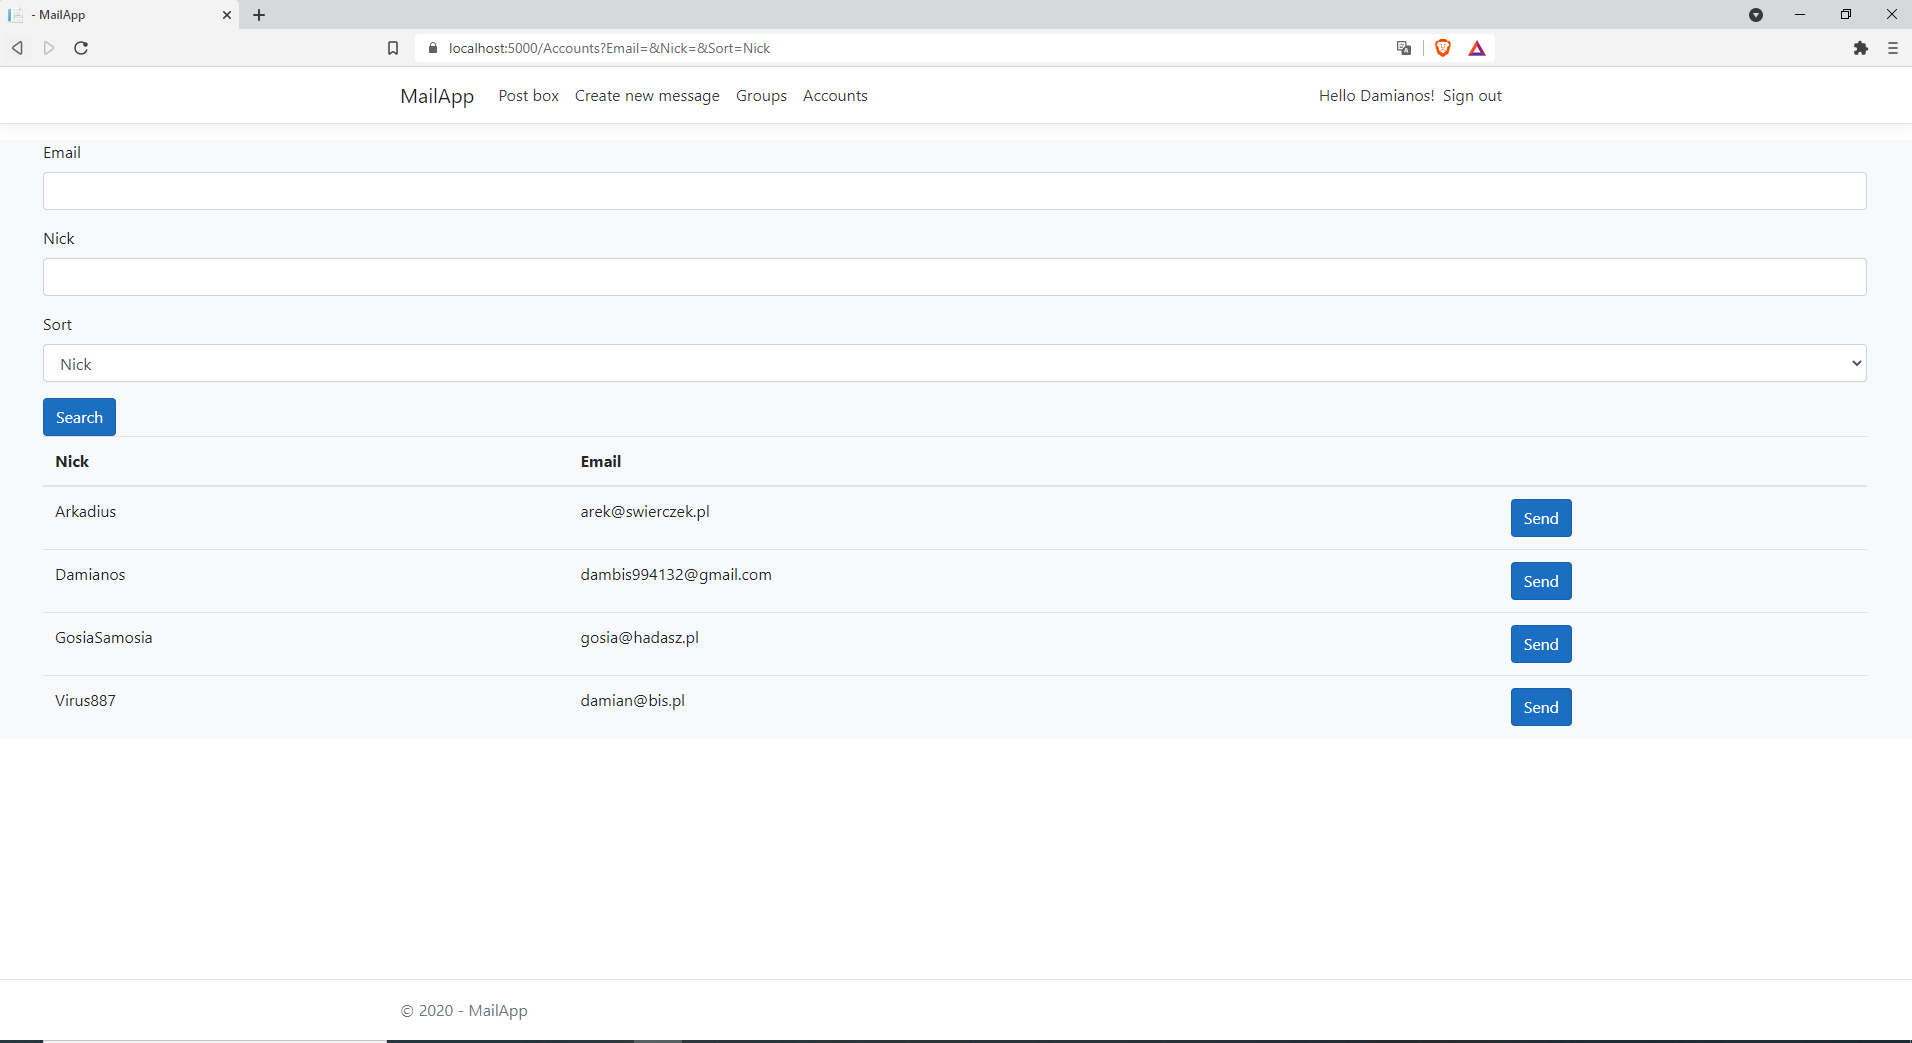Click the Search button
The height and width of the screenshot is (1043, 1912).
79,417
